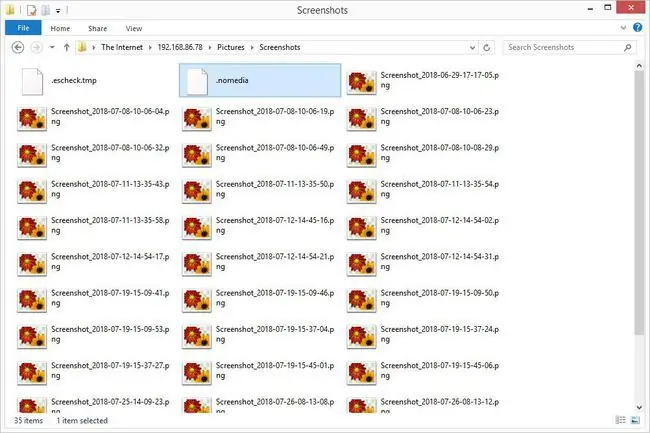Click the Back navigation arrow

[17, 47]
